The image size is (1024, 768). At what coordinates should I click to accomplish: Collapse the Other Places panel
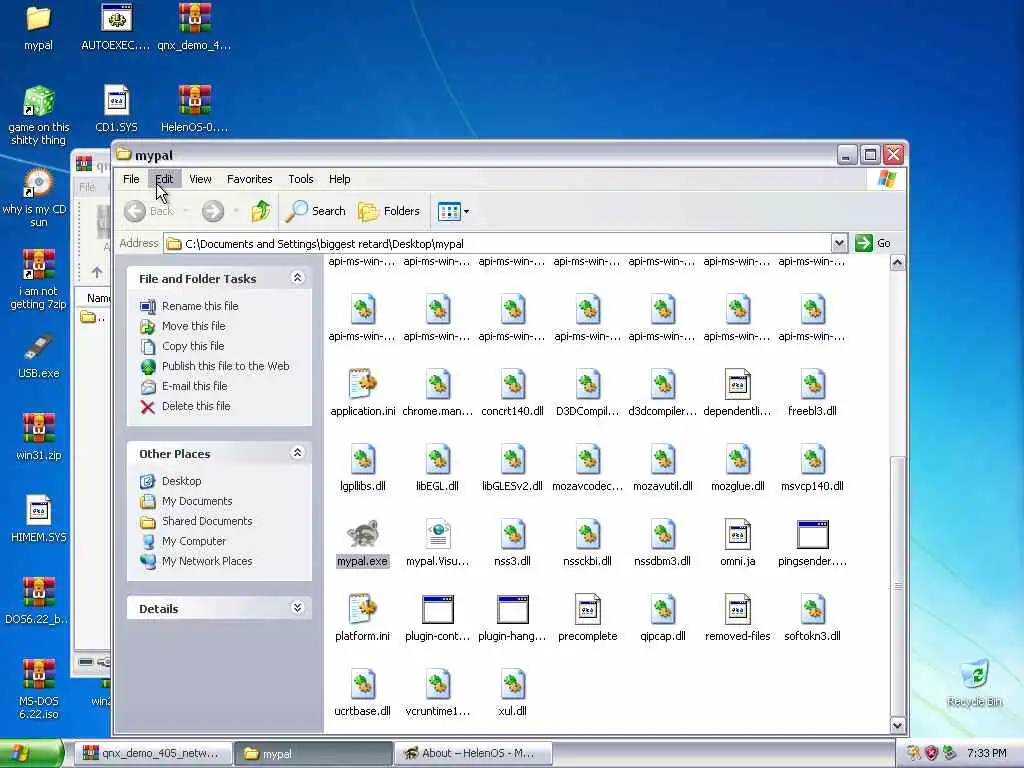pos(297,453)
